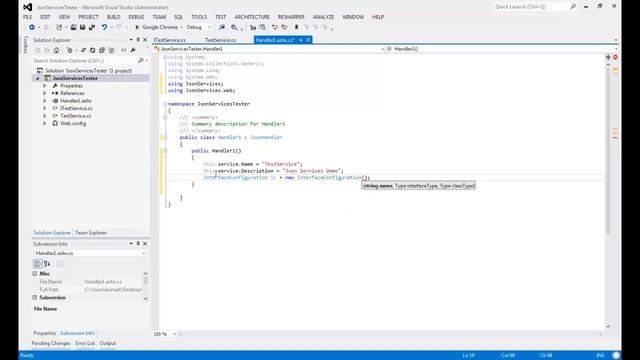Click the Undo toolbar icon
This screenshot has height=360, width=640.
point(104,27)
